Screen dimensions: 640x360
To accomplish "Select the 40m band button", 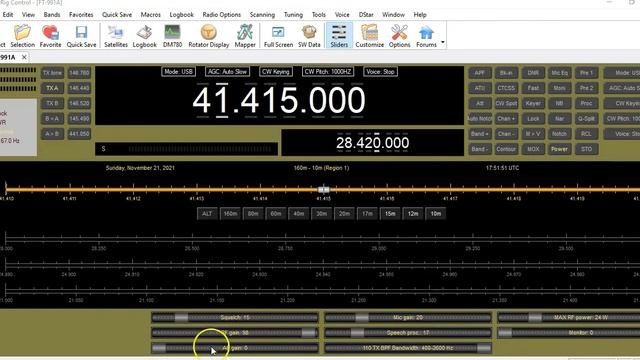I will click(298, 214).
